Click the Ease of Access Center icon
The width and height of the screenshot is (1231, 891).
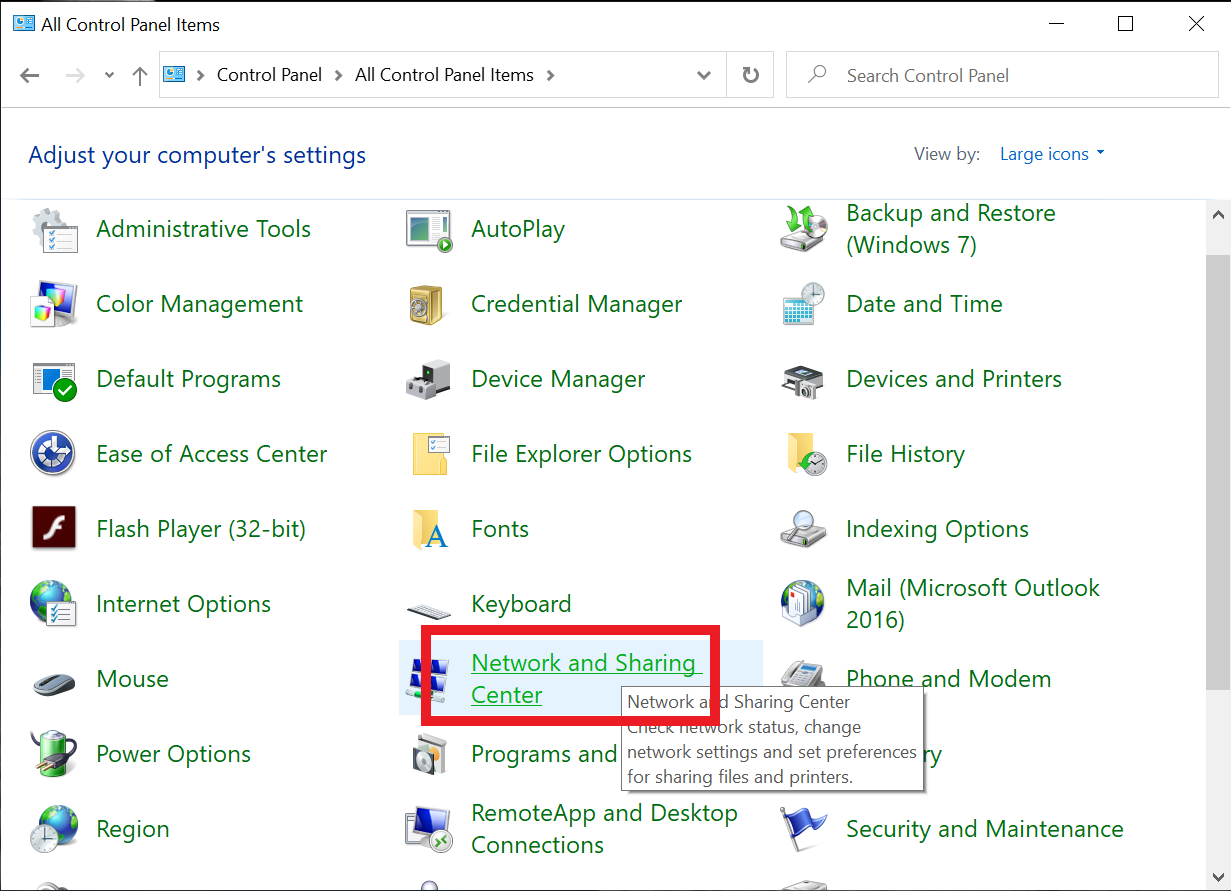click(54, 454)
